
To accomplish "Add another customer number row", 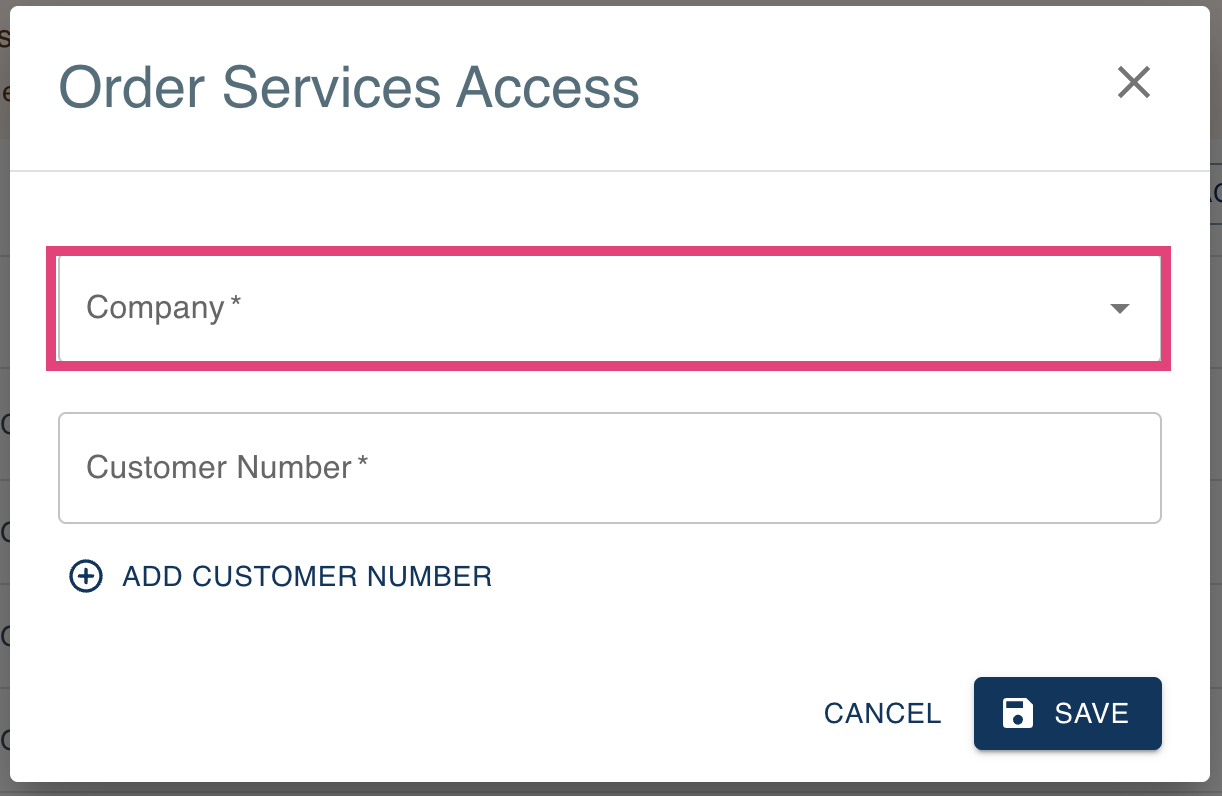I will tap(281, 576).
